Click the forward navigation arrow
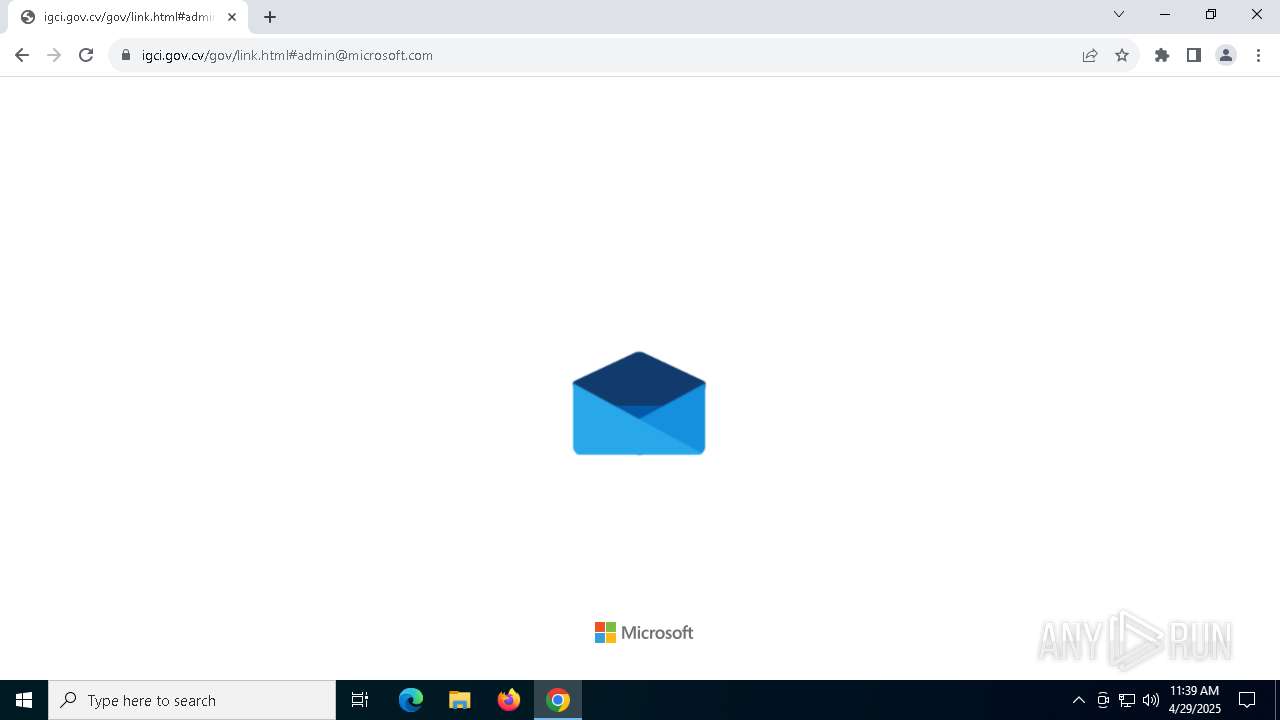The height and width of the screenshot is (720, 1280). (x=54, y=56)
